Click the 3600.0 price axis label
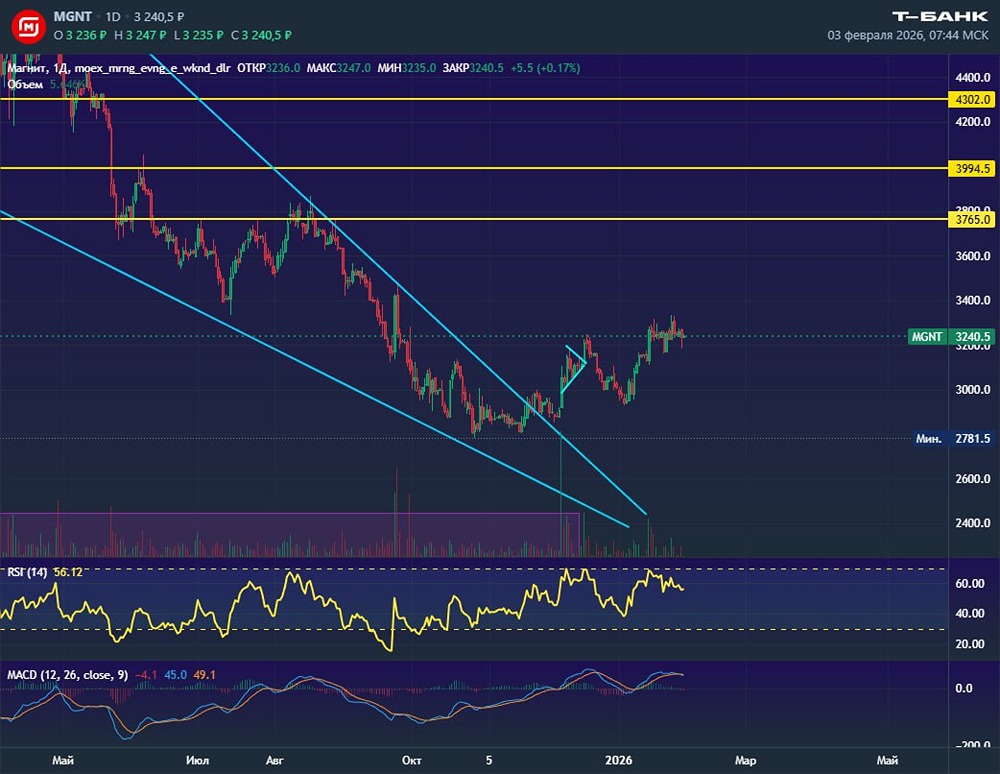 click(x=973, y=256)
